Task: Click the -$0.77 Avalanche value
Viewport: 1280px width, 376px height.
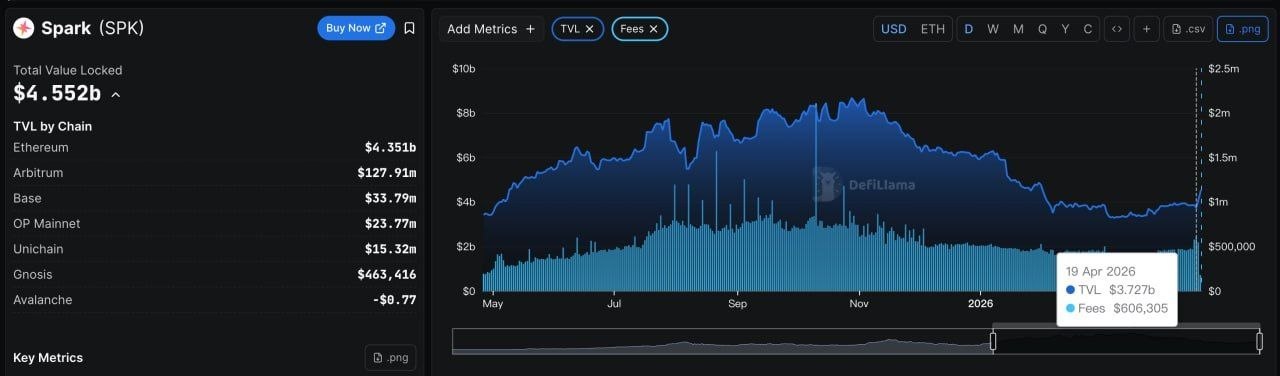Action: pos(395,300)
